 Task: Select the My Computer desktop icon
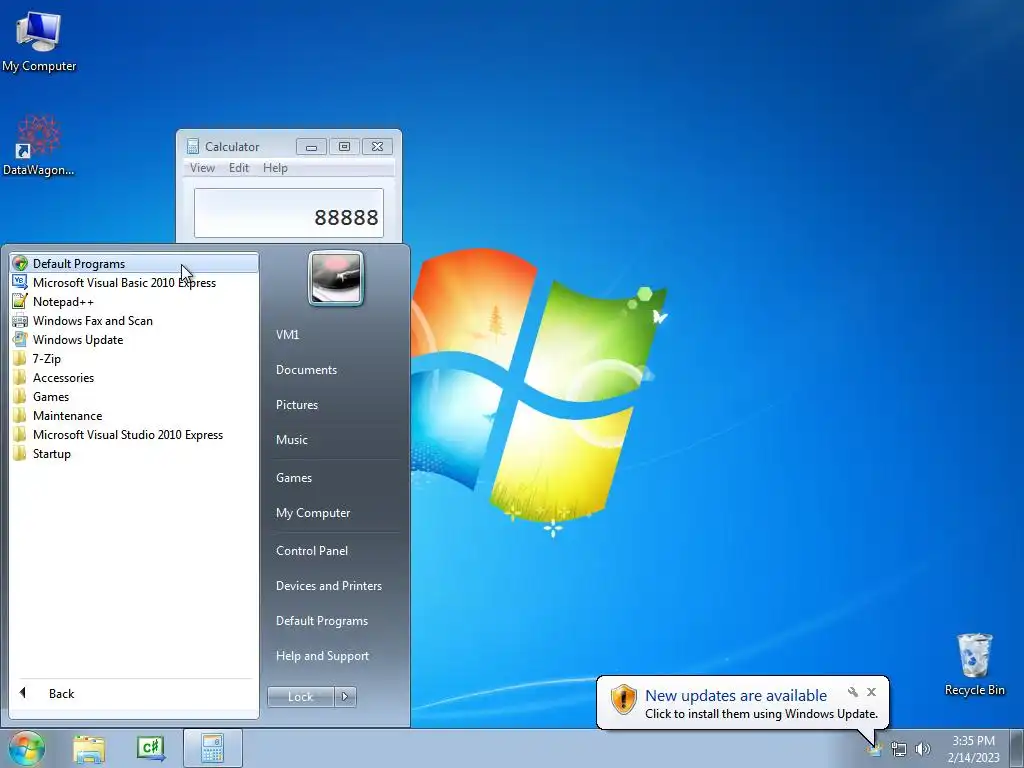click(39, 42)
